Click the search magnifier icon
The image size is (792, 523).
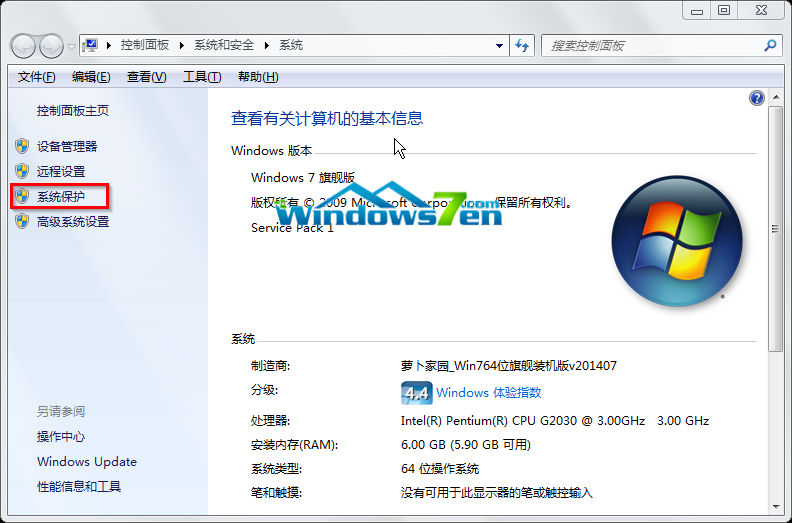click(770, 46)
